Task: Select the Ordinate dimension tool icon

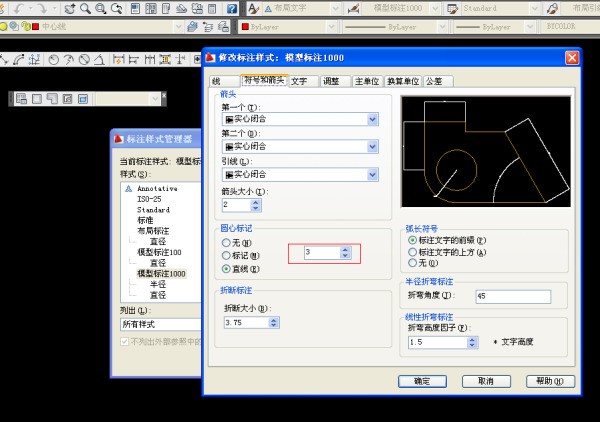Action: pyautogui.click(x=34, y=59)
